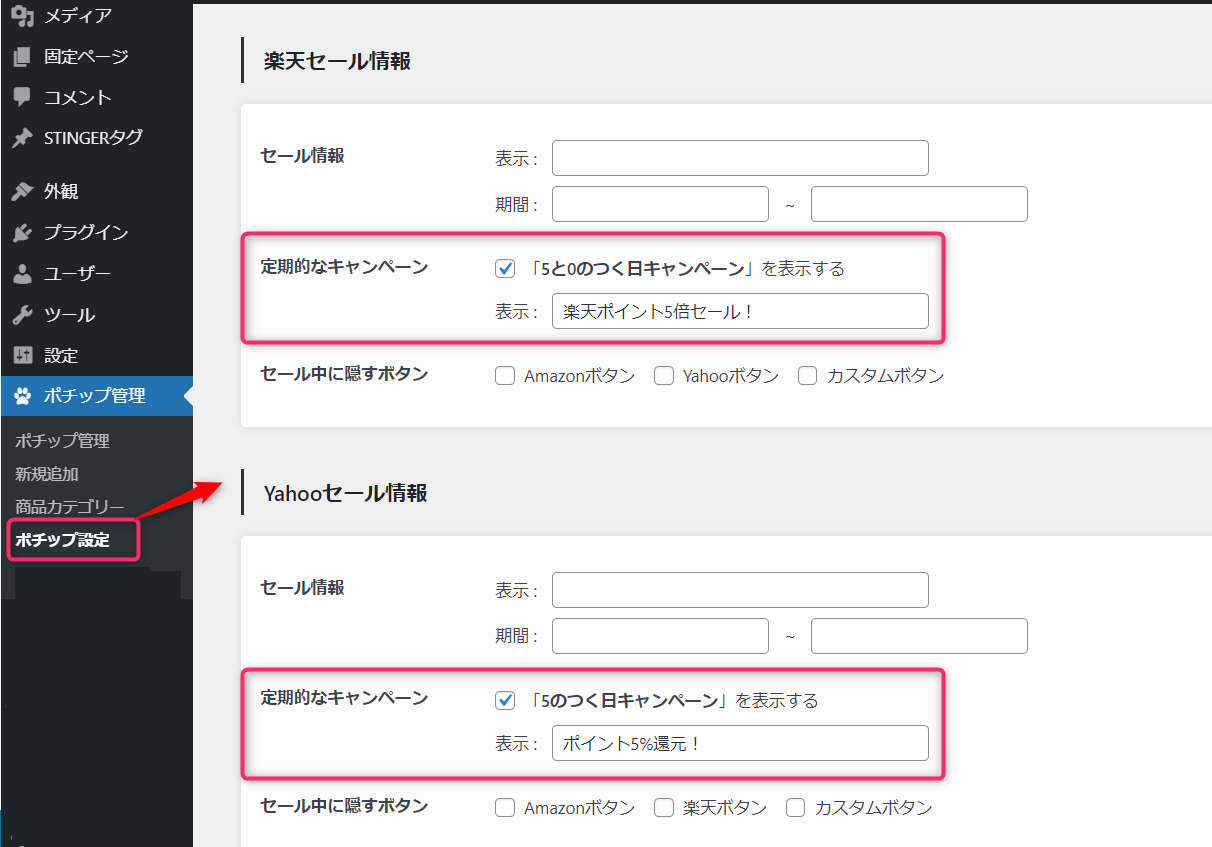Image resolution: width=1212 pixels, height=847 pixels.
Task: Focus 楽天 period start date field
Action: [660, 204]
